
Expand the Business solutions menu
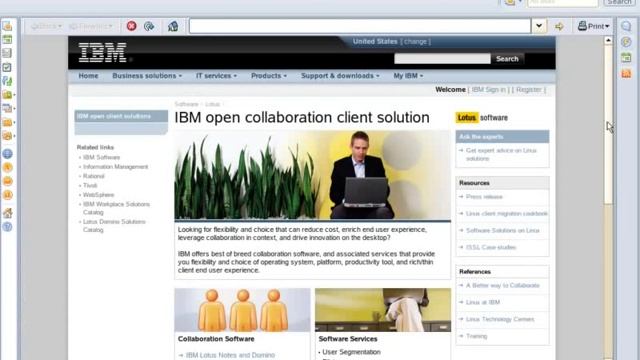[147, 76]
